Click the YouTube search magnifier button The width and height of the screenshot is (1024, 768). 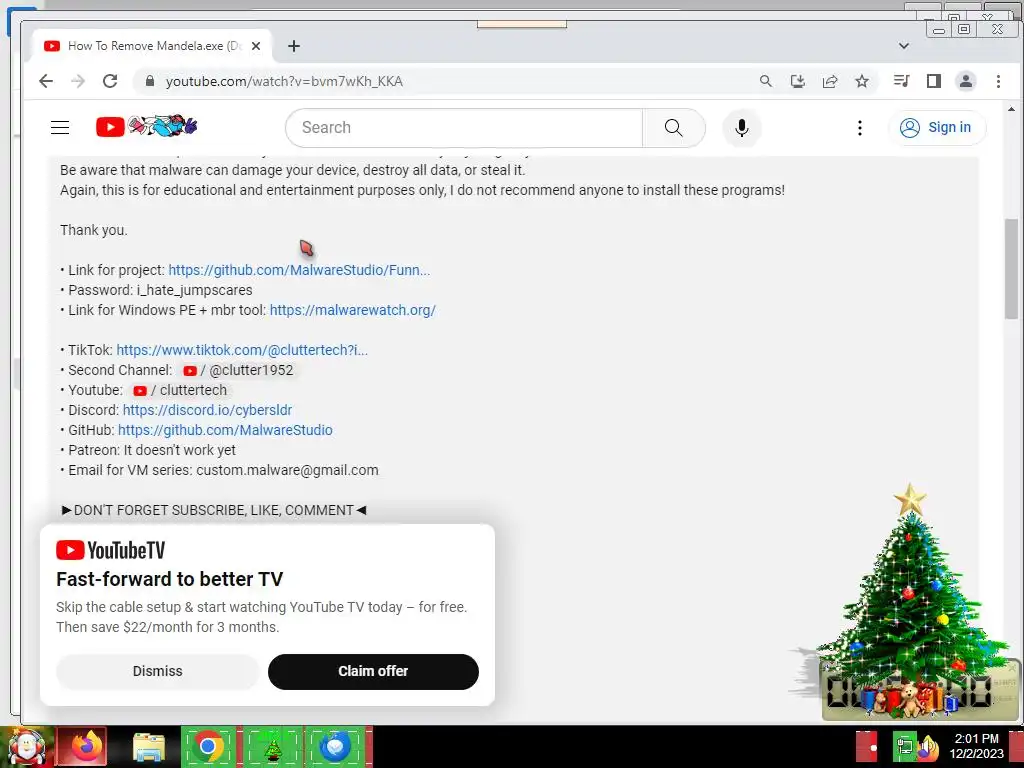(674, 127)
